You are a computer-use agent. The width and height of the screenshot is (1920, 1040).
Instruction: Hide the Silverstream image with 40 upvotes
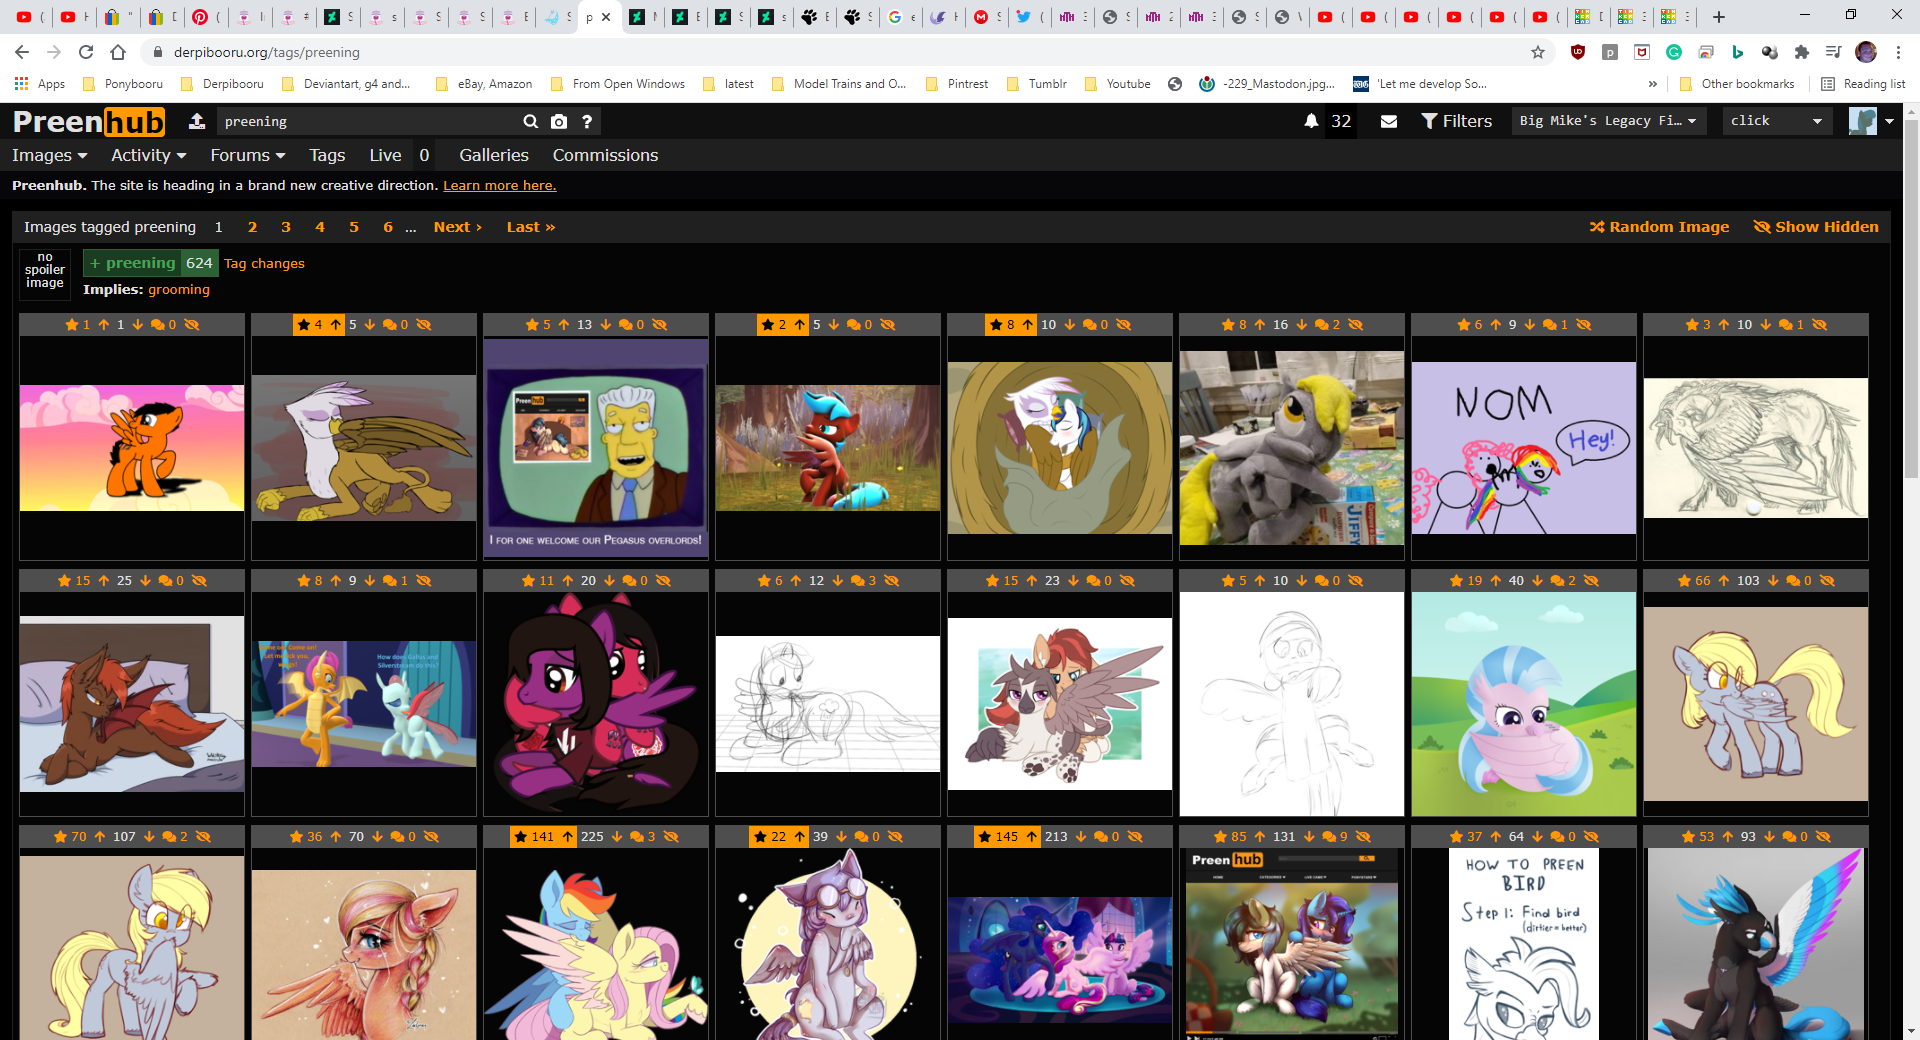click(x=1591, y=581)
